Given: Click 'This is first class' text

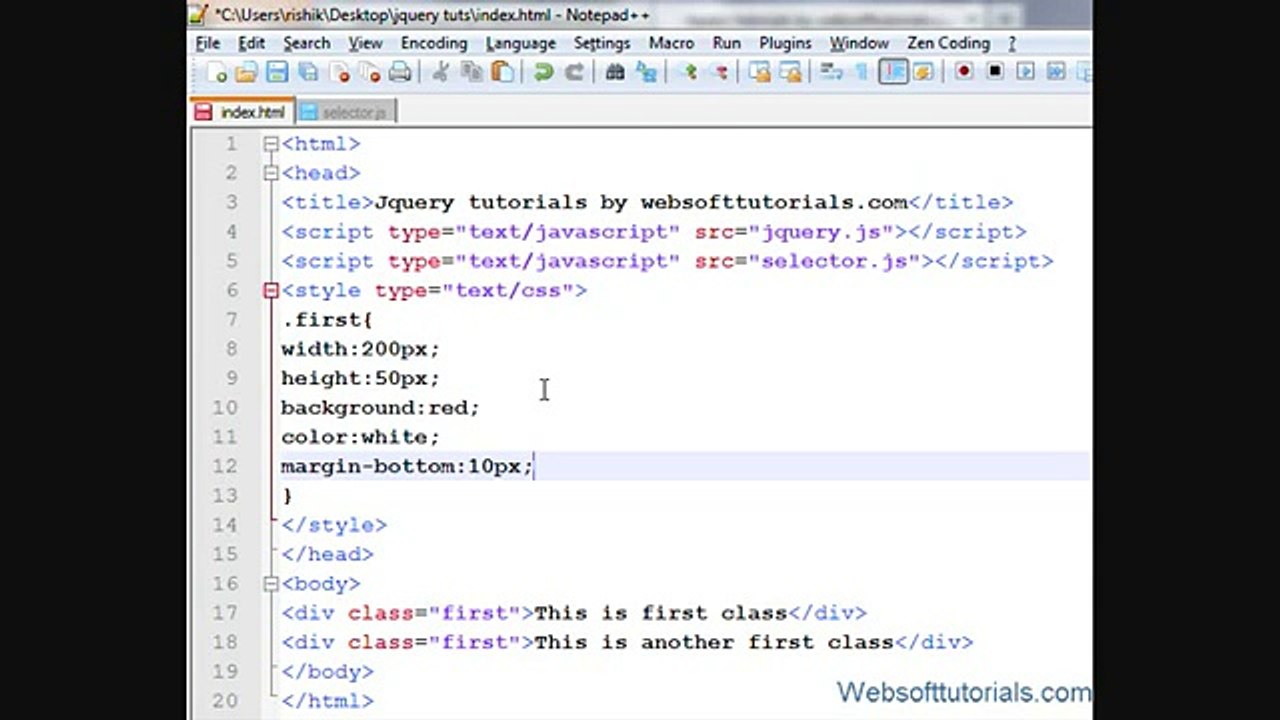Looking at the screenshot, I should 661,613.
